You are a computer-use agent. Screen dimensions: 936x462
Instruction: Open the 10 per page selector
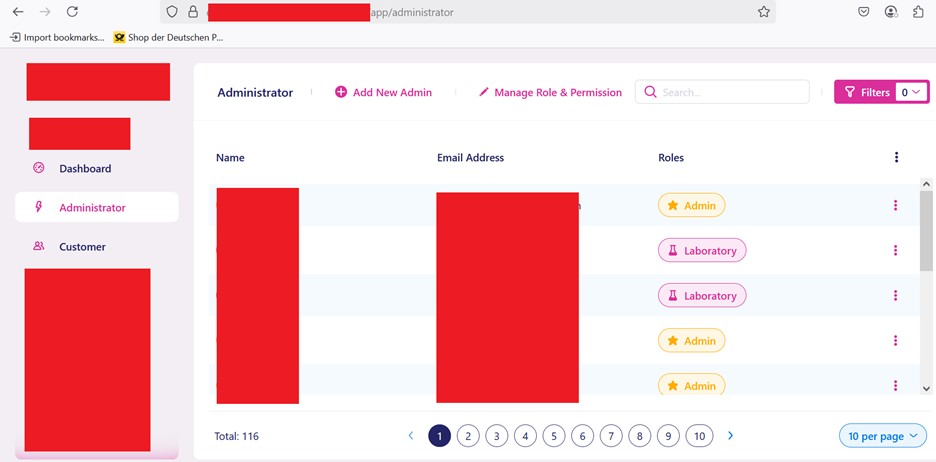pyautogui.click(x=883, y=436)
